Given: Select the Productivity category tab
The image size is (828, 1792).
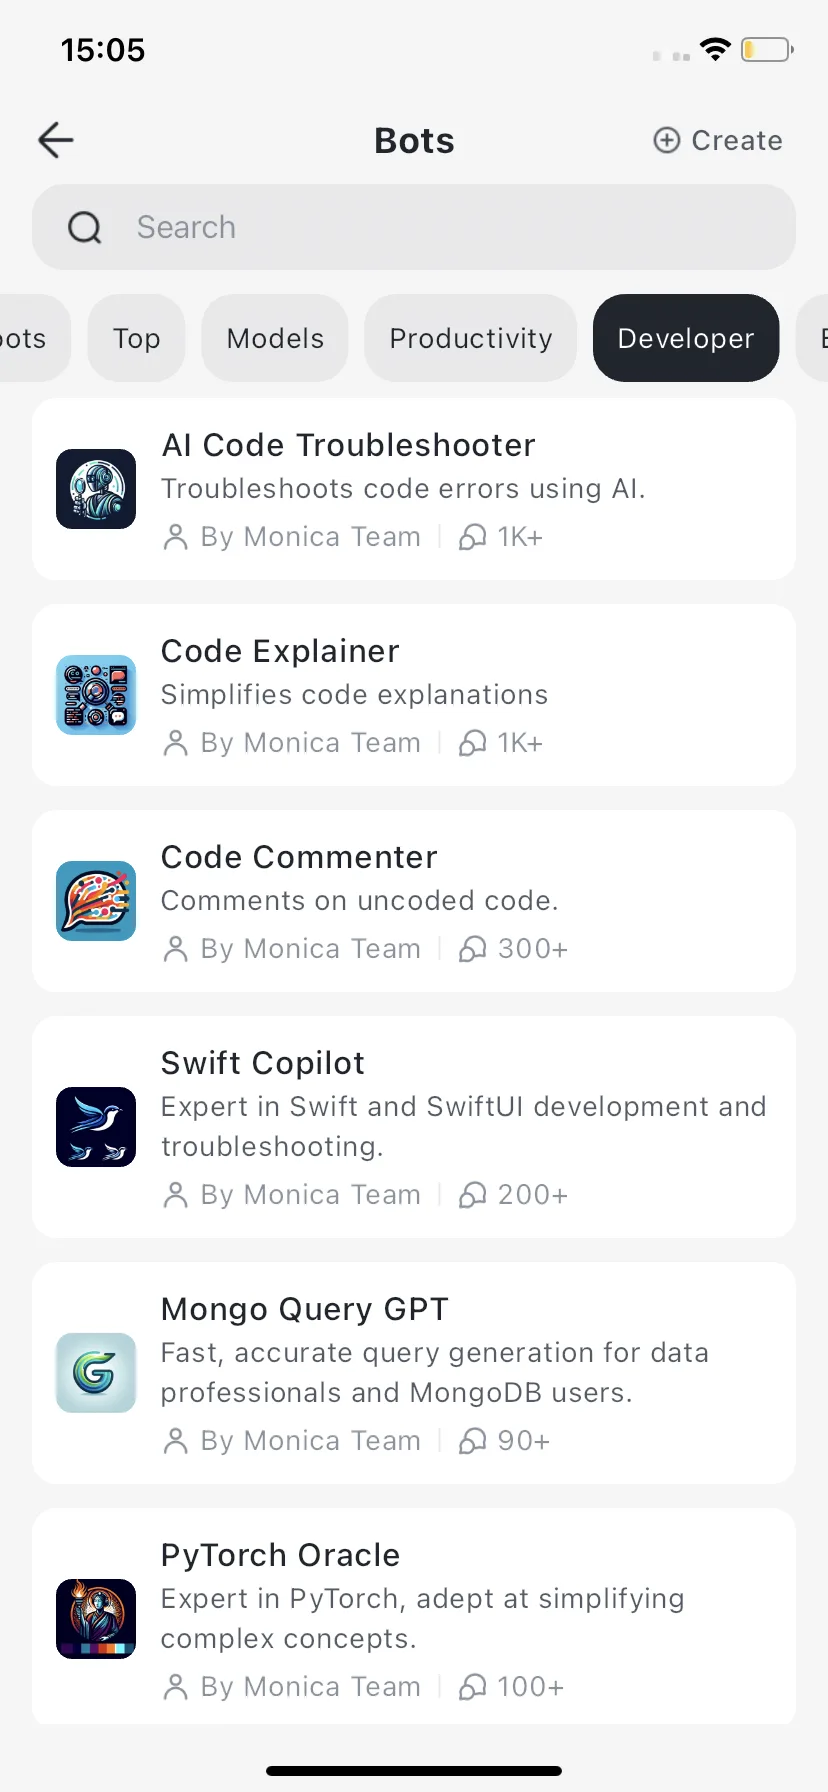Looking at the screenshot, I should click(x=471, y=338).
